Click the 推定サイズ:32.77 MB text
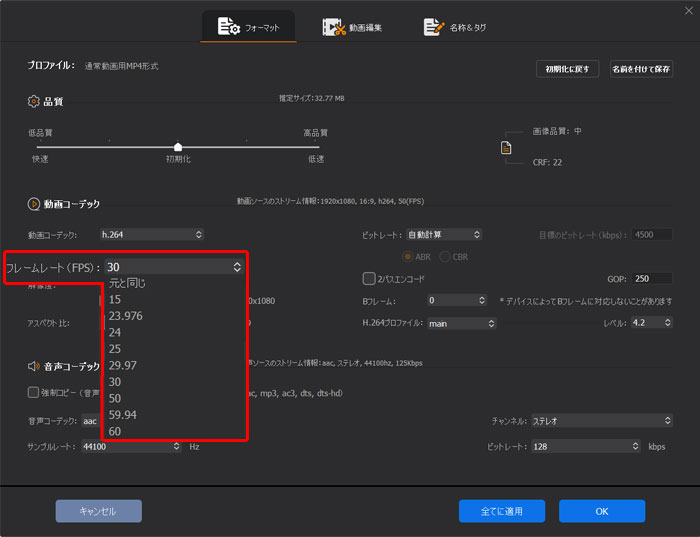Screen dimensions: 700x537 click(x=312, y=98)
